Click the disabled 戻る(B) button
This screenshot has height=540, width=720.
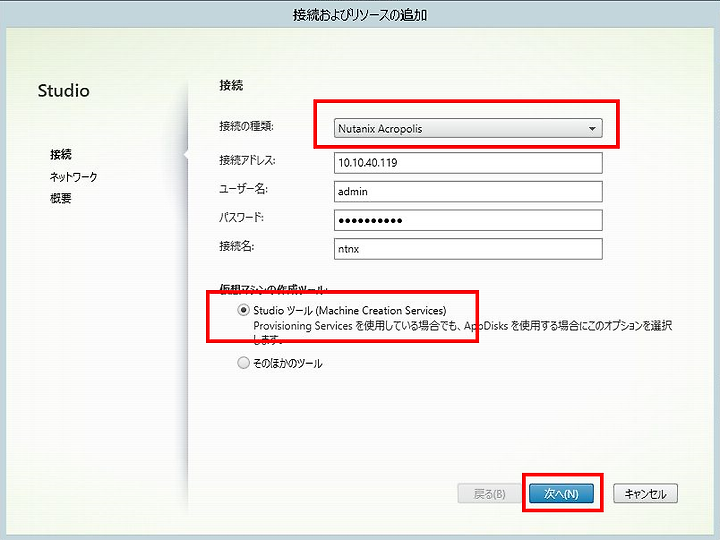click(489, 494)
